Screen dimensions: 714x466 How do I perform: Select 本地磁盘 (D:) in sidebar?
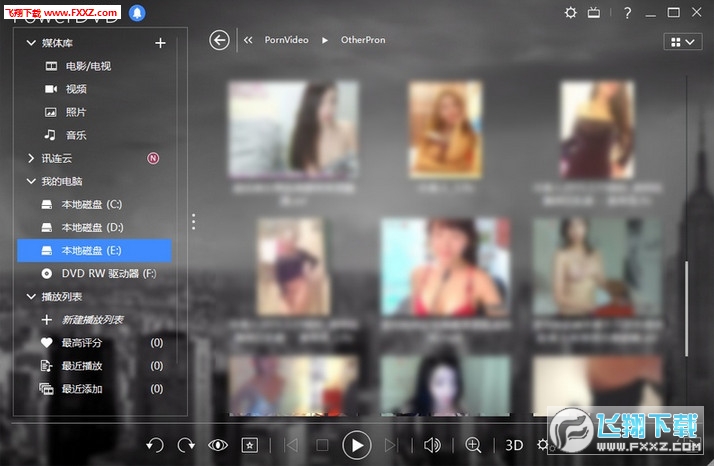point(92,227)
